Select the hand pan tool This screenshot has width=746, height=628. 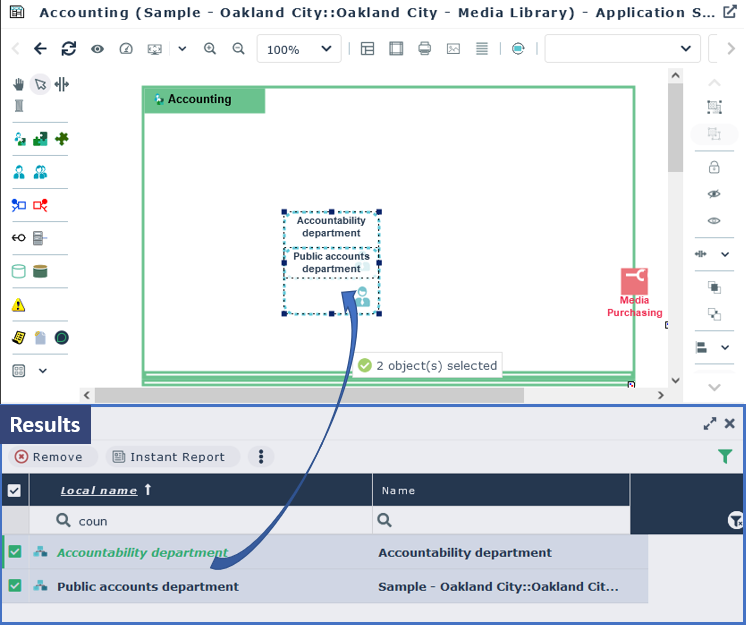18,84
